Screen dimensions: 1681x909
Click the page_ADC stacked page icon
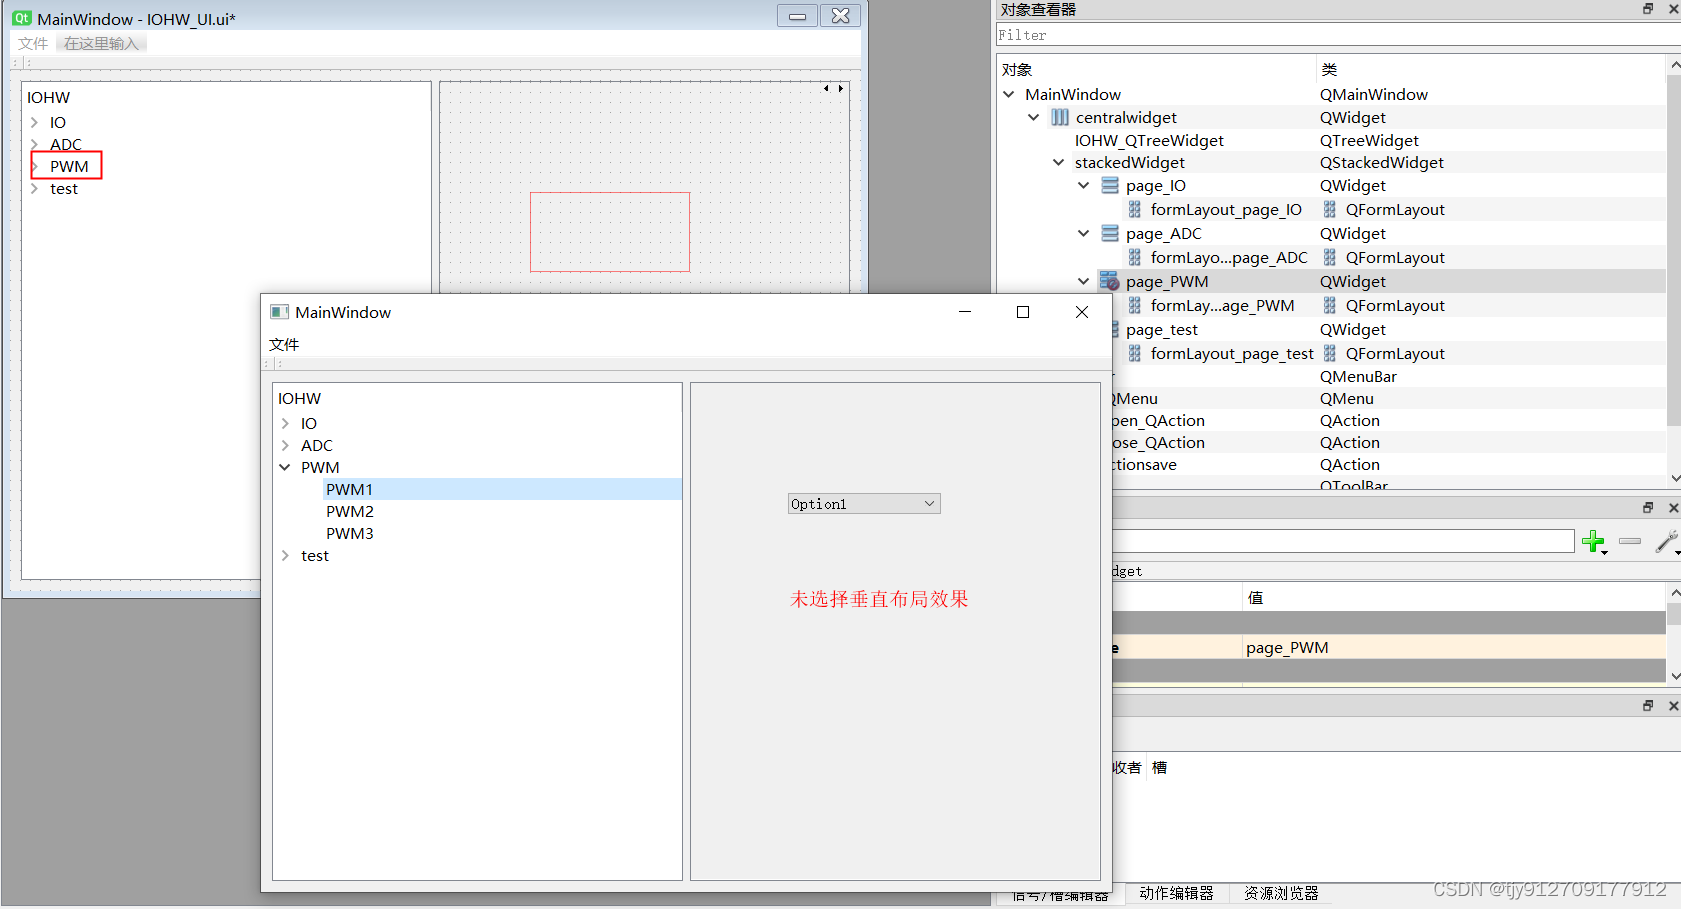(1110, 233)
